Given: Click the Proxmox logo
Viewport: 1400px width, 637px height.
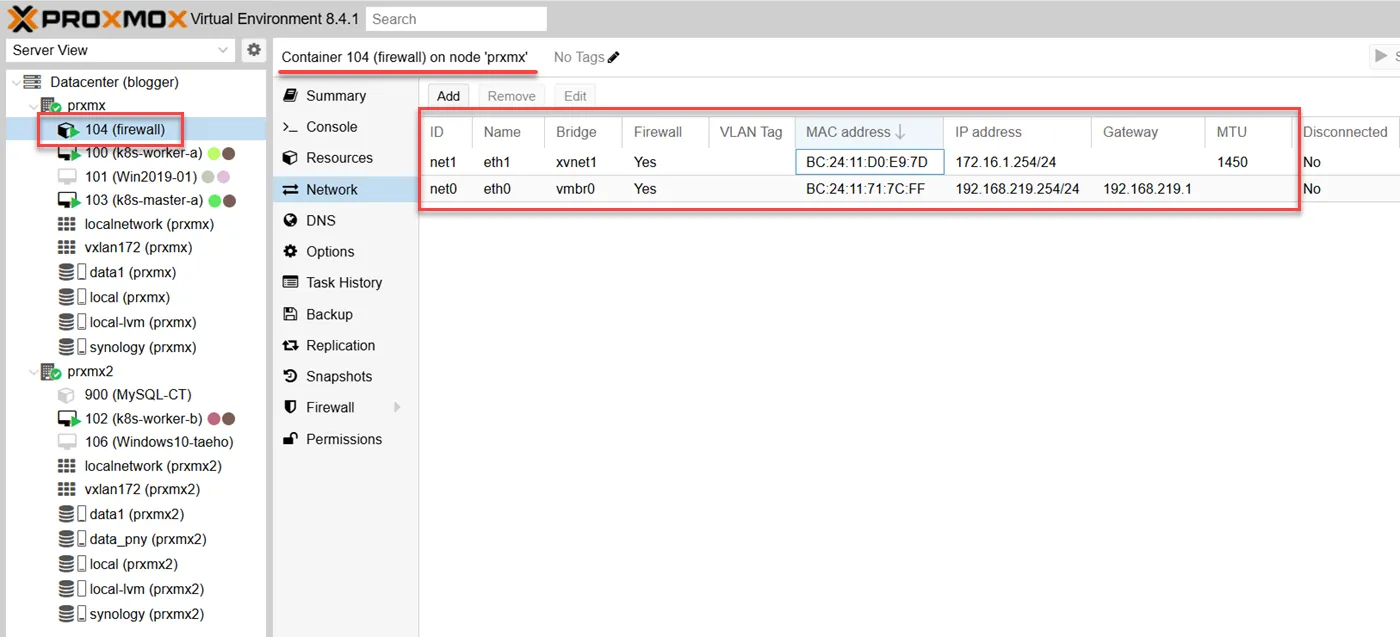Looking at the screenshot, I should click(97, 18).
